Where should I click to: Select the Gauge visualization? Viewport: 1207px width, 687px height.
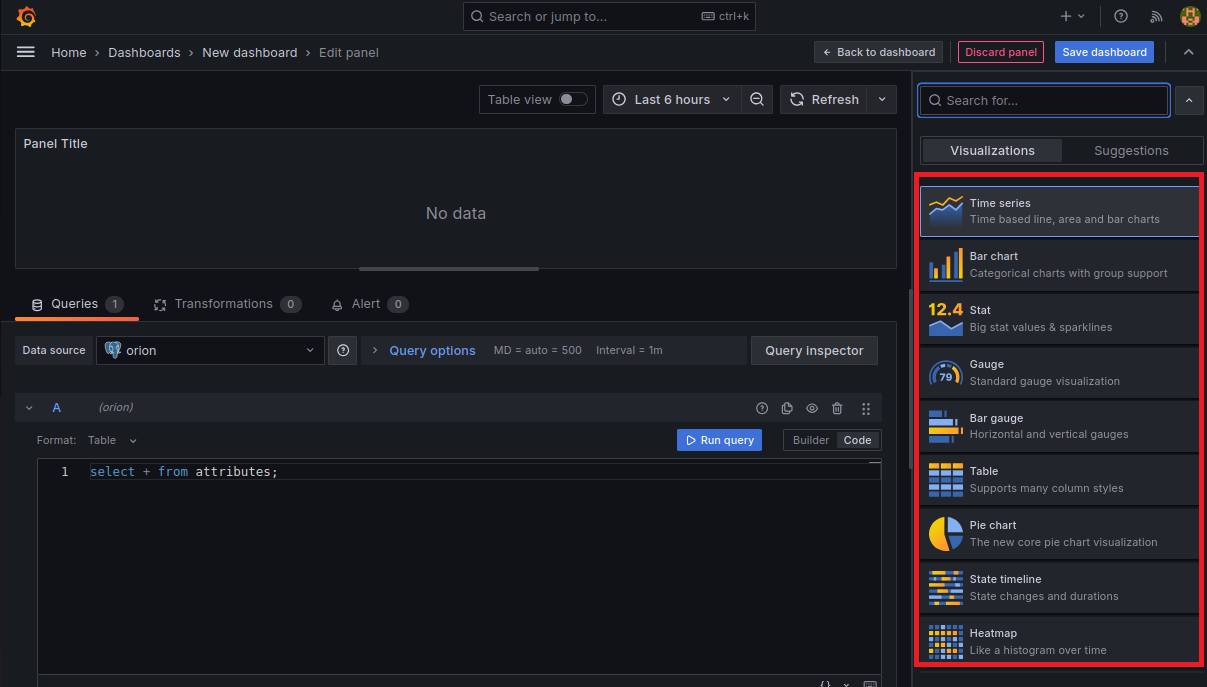click(1059, 373)
